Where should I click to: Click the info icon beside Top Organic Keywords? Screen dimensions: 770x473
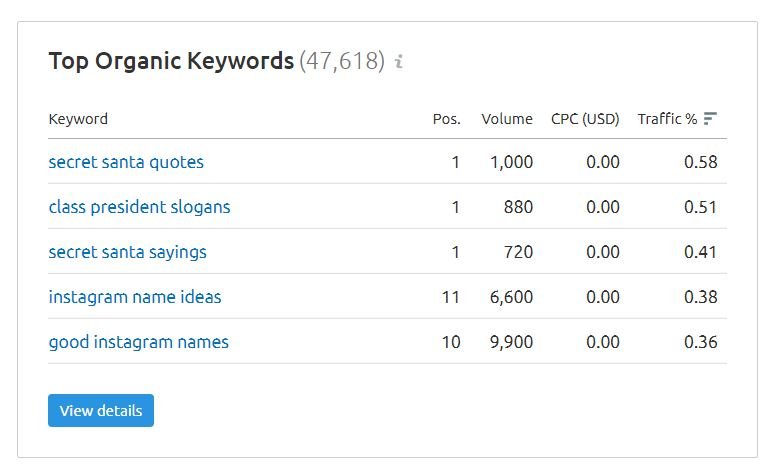(399, 61)
